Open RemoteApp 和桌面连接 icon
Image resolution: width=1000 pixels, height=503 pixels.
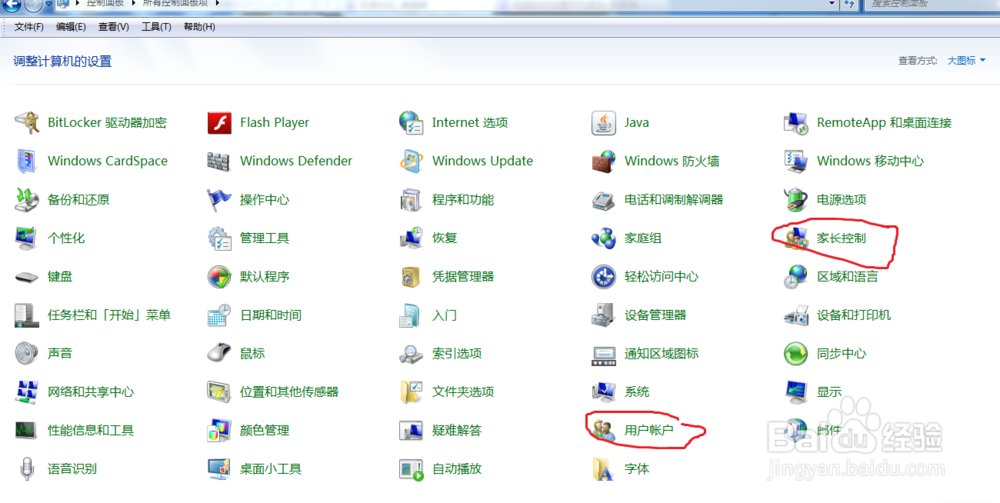pyautogui.click(x=796, y=122)
